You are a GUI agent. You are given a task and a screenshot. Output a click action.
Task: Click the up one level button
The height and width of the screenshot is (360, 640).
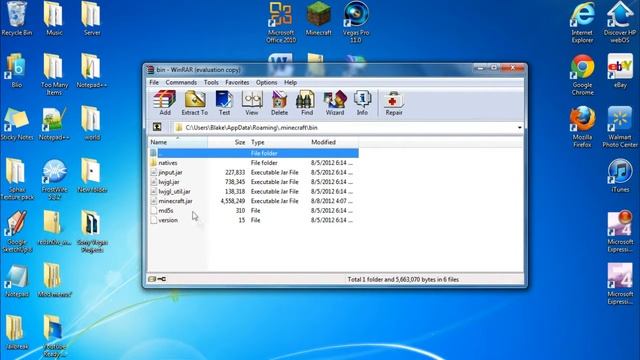[x=157, y=127]
